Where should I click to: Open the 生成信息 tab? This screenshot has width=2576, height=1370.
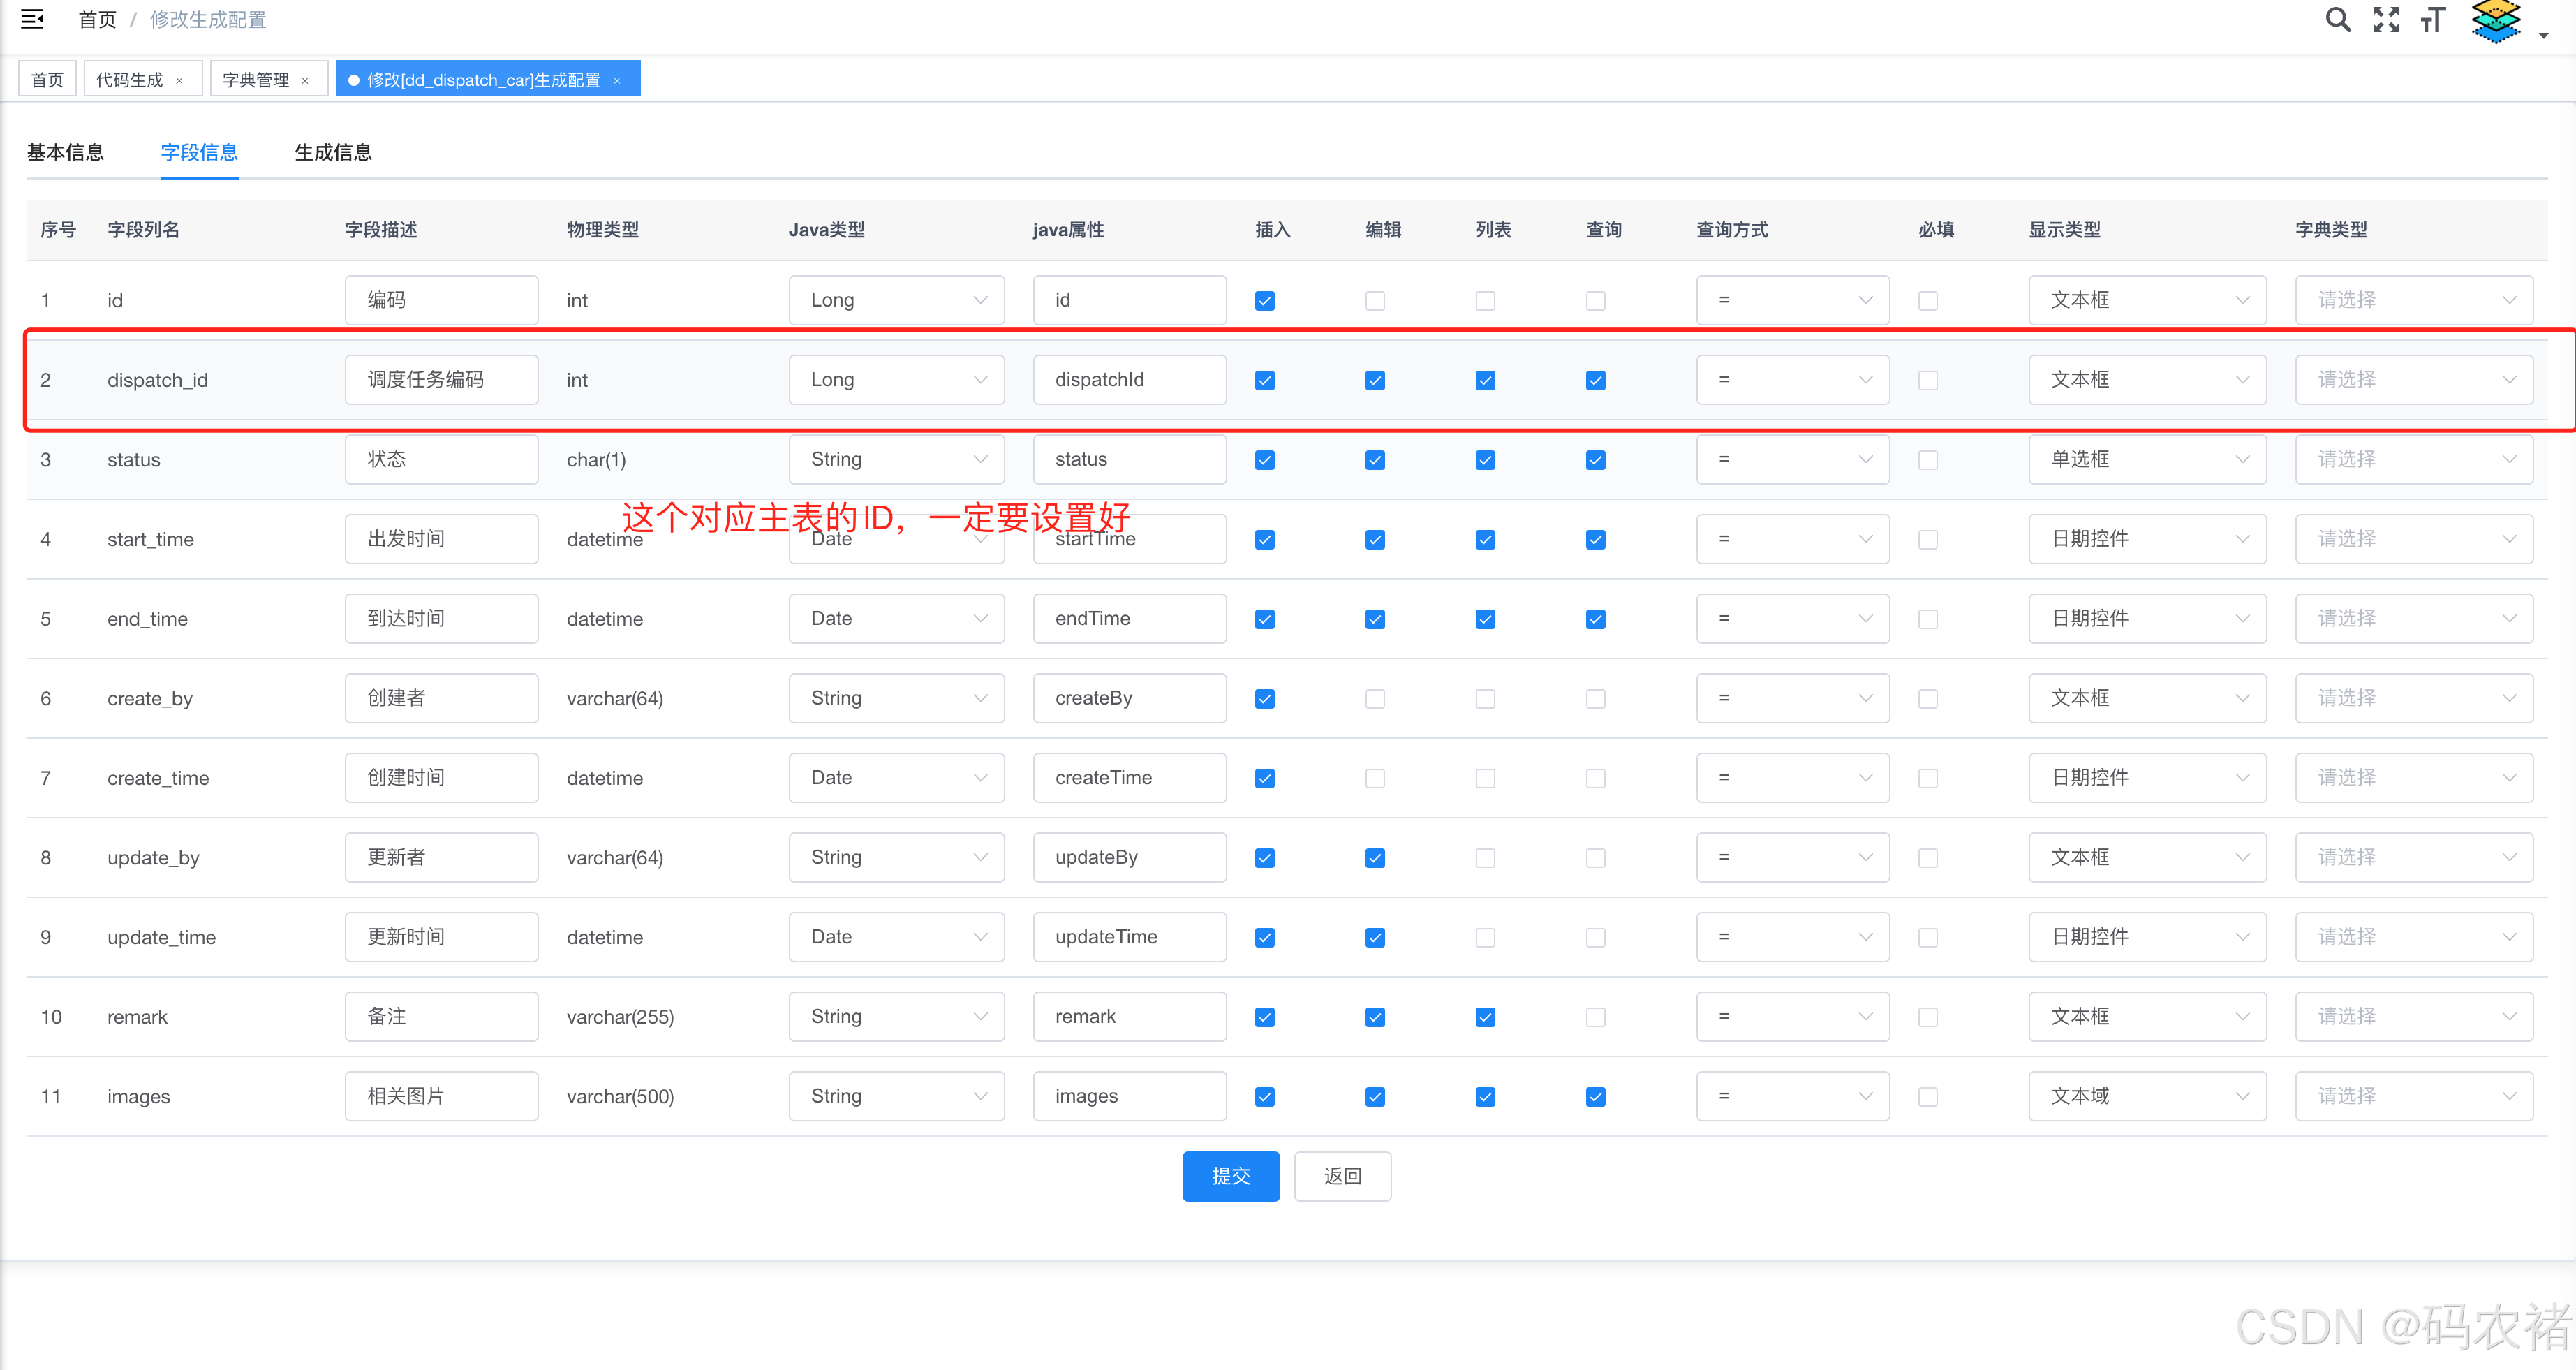[x=333, y=152]
